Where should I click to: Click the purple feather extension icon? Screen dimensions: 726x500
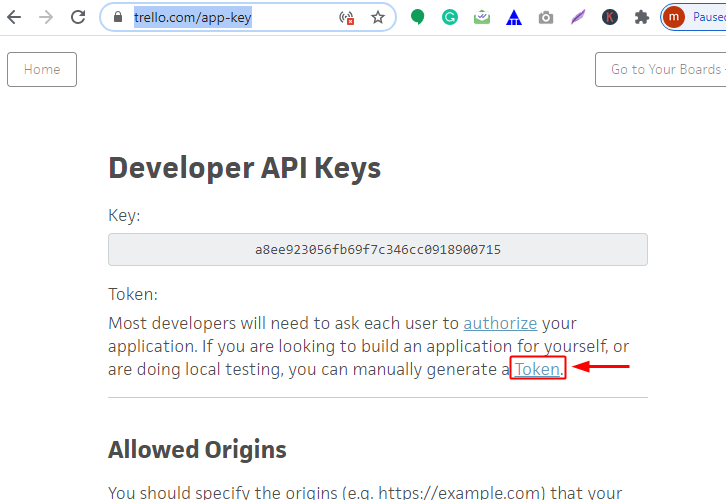[x=578, y=17]
